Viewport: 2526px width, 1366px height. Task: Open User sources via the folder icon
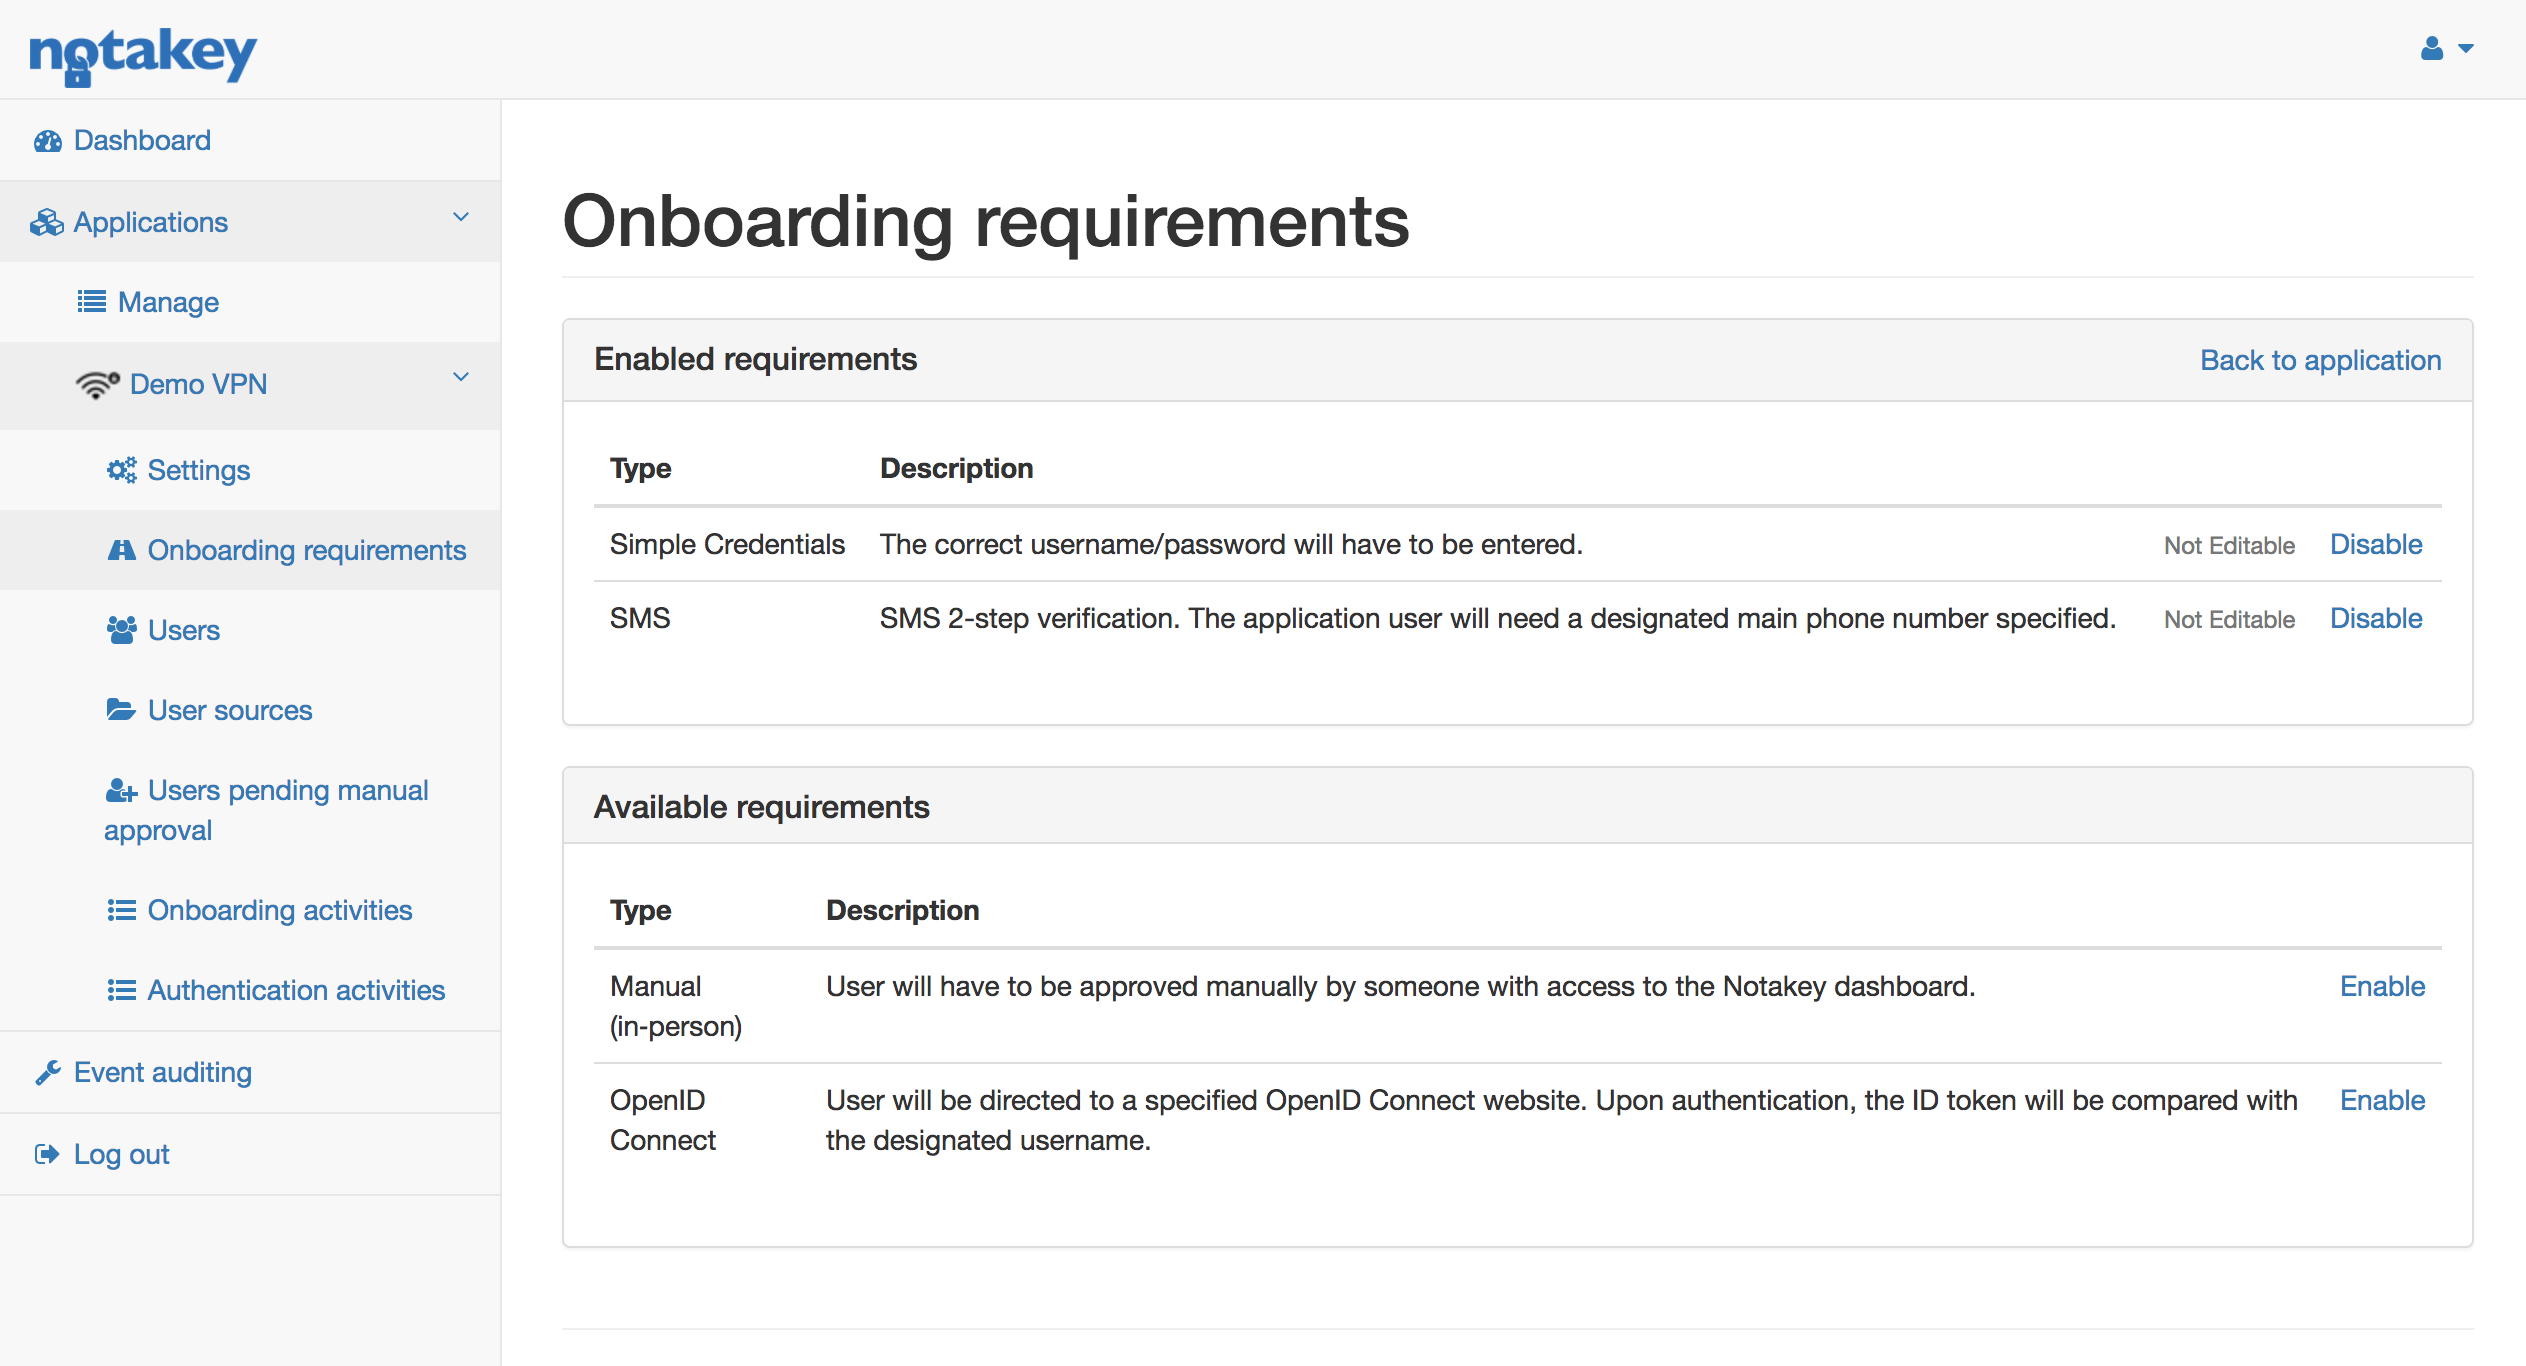(121, 710)
